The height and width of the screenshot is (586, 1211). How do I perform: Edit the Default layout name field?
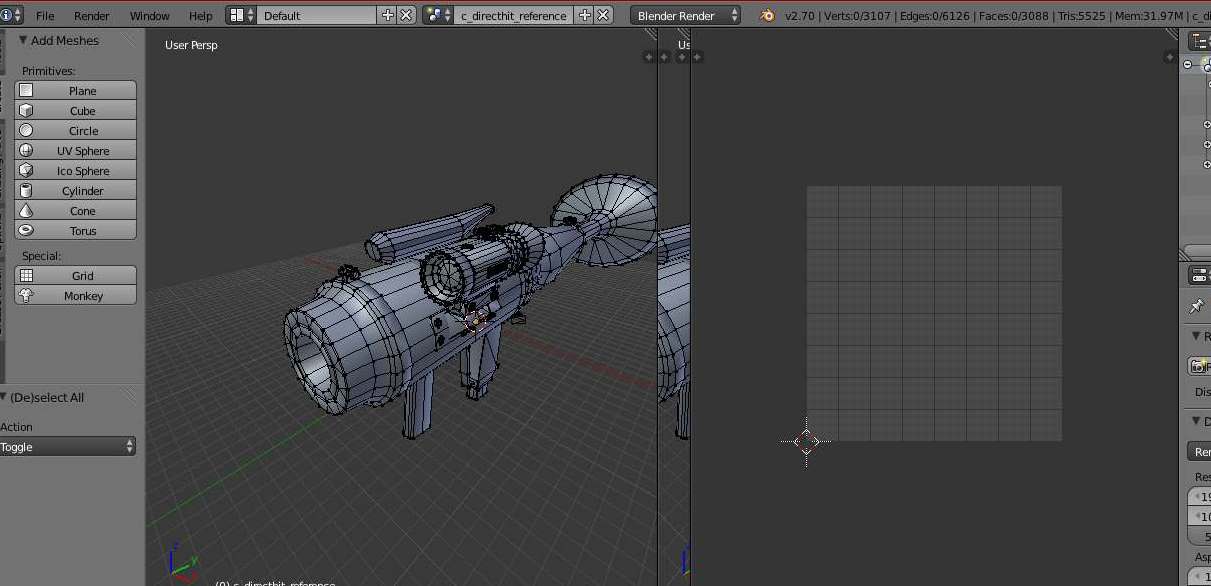tap(318, 15)
